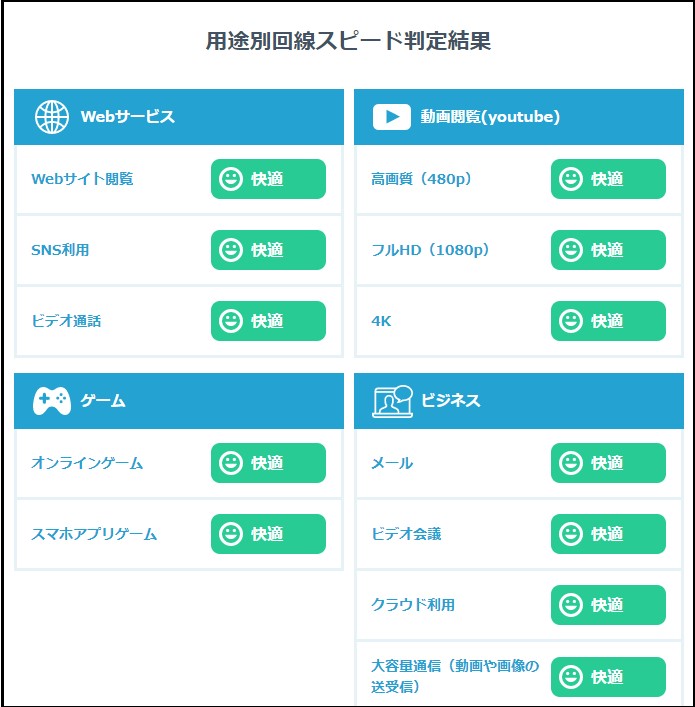Click the game controller icon

pos(52,401)
